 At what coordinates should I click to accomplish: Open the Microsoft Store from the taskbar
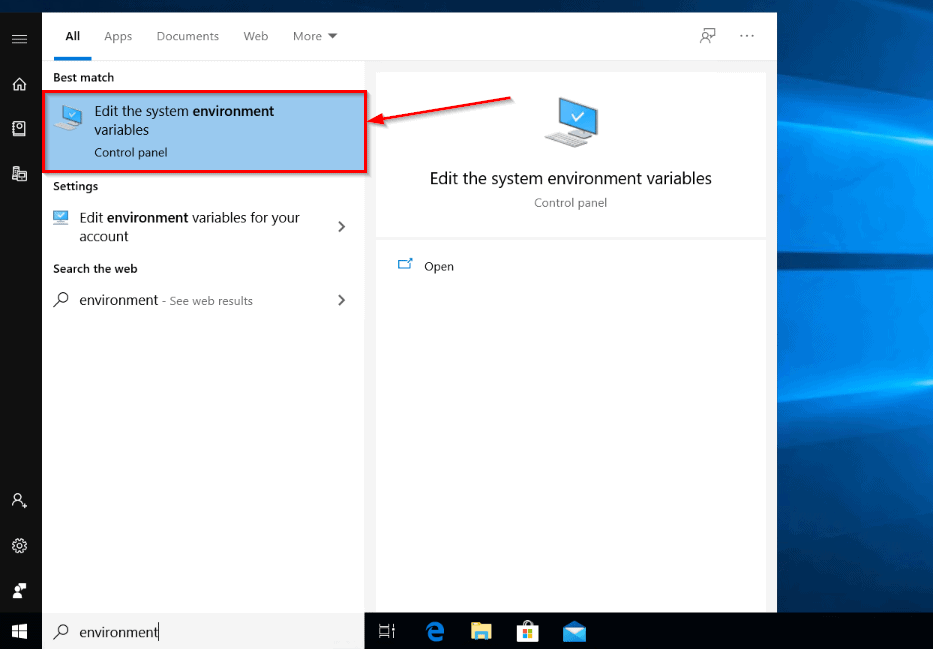(x=527, y=631)
